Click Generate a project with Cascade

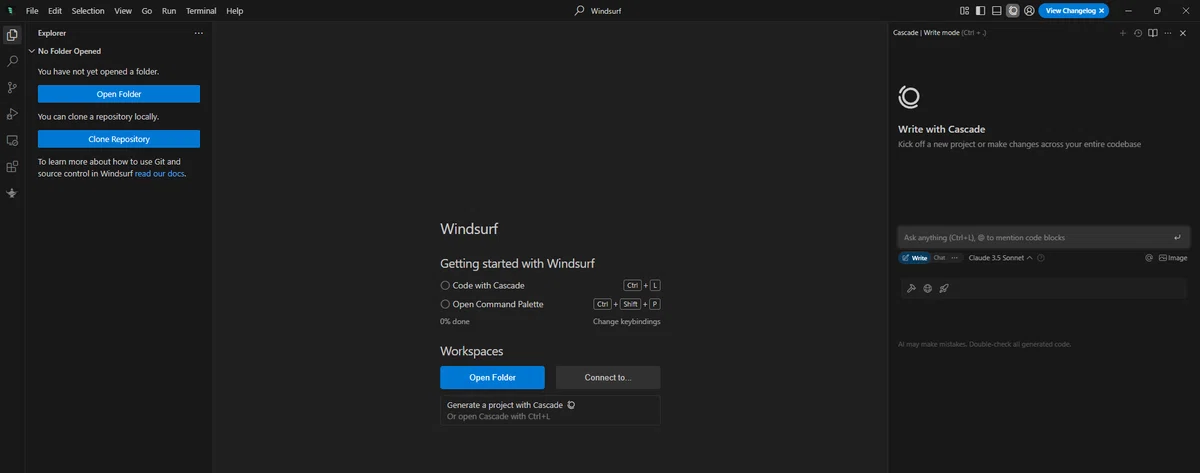[x=550, y=410]
